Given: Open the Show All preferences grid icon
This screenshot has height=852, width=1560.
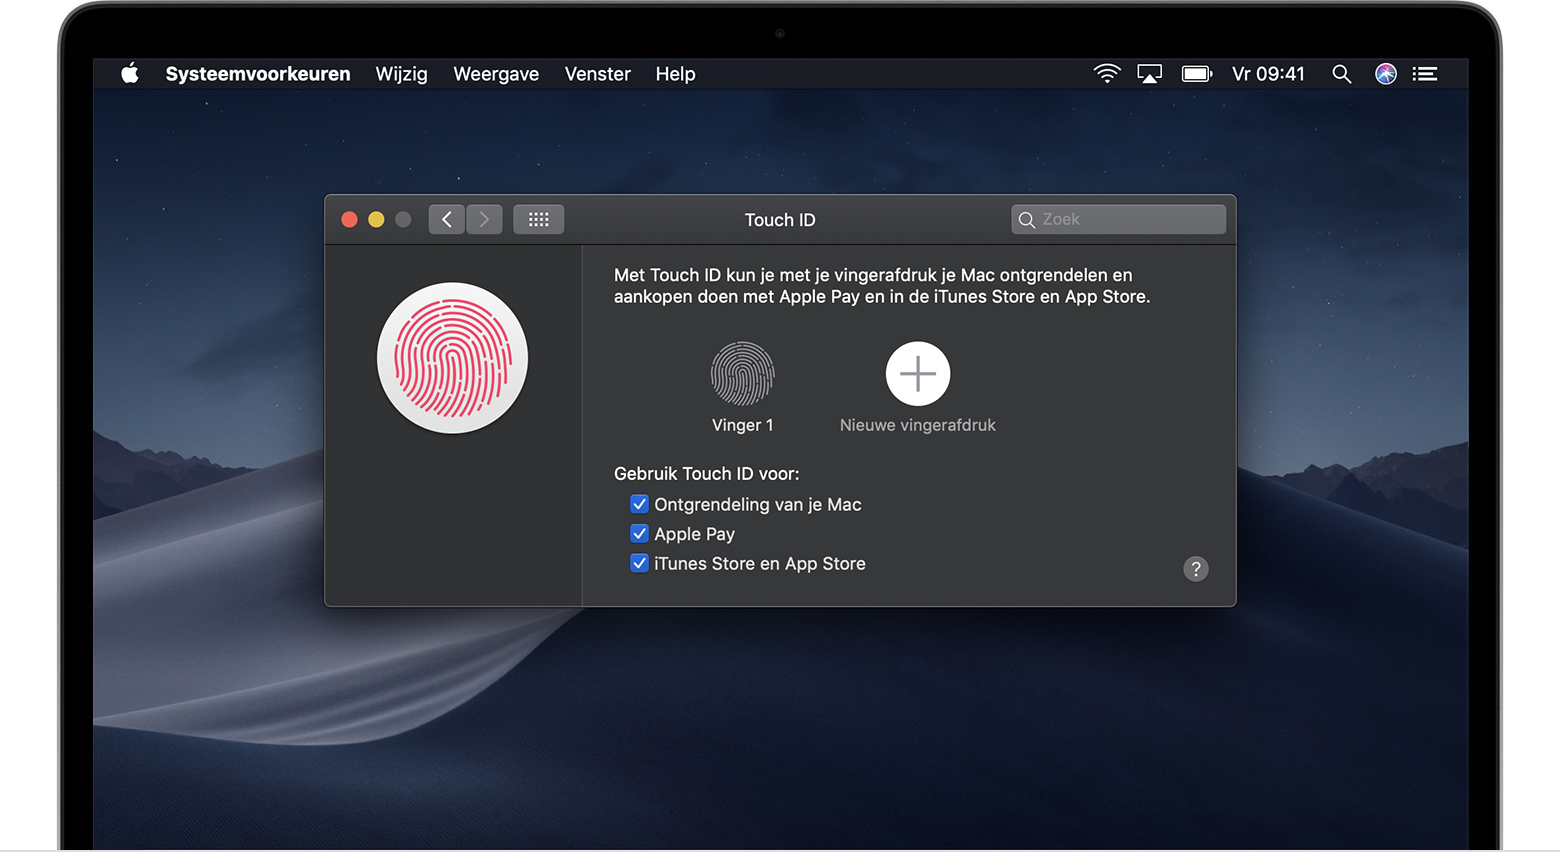Looking at the screenshot, I should pos(538,219).
